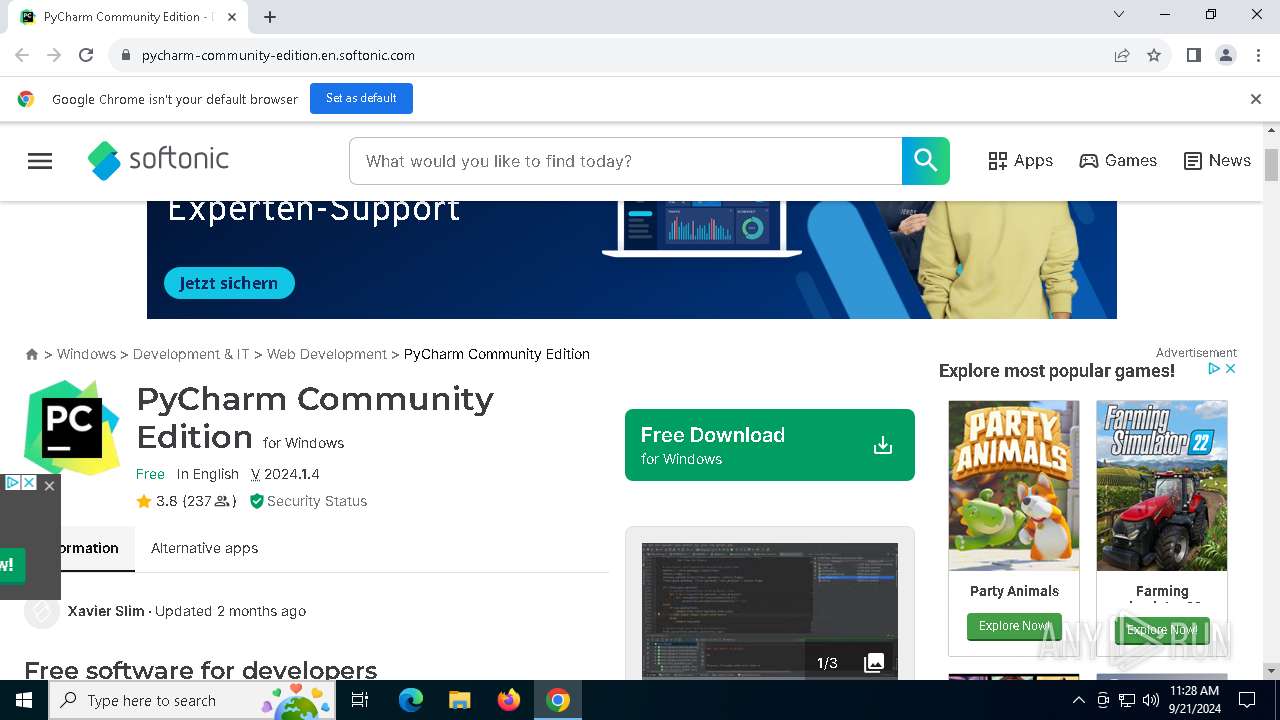Open the Farming Simulator 22 image

tap(1162, 486)
